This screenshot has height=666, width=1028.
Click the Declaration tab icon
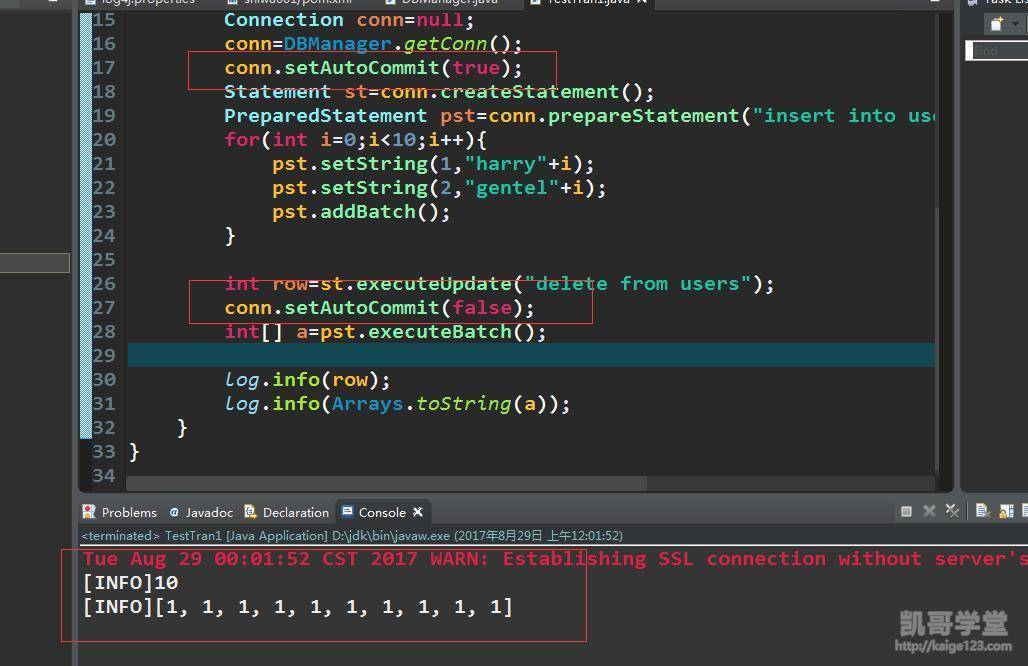pos(250,511)
